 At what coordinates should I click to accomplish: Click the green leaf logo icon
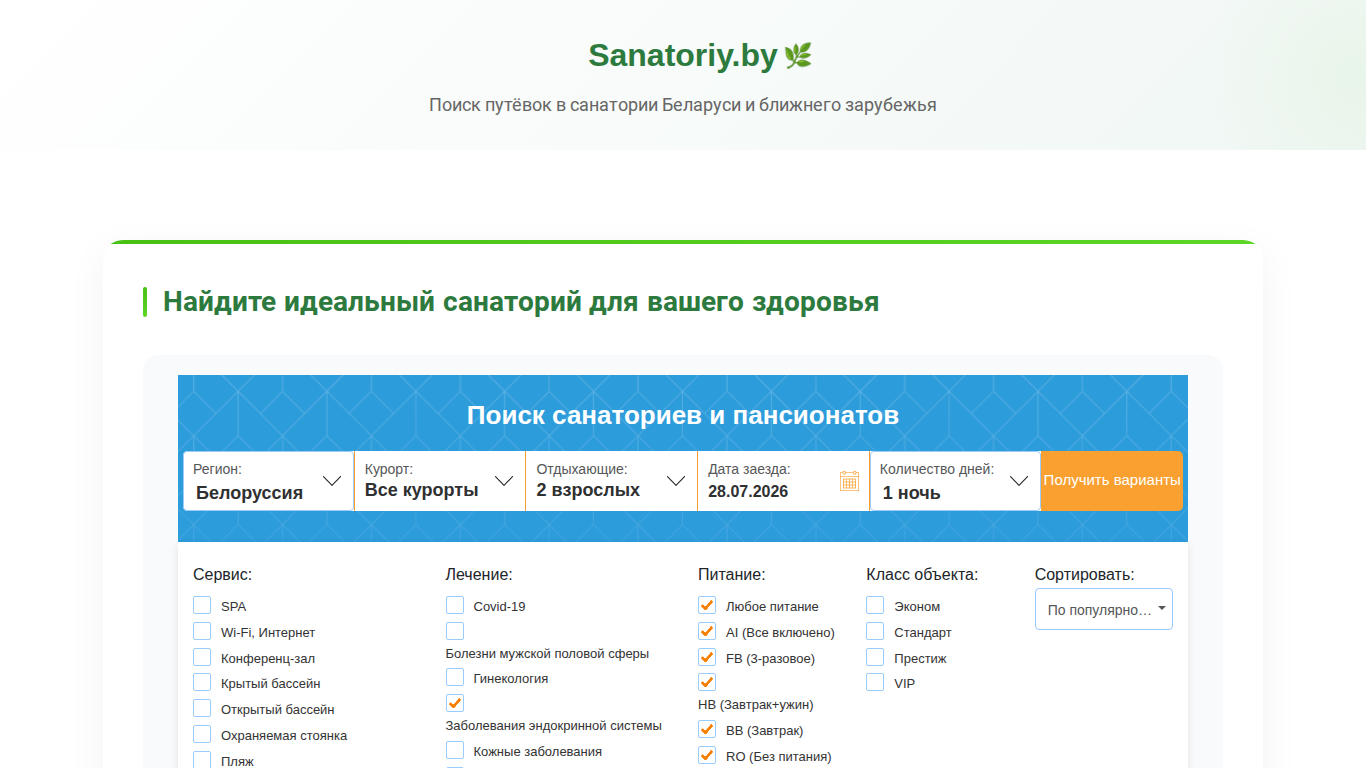(x=798, y=56)
